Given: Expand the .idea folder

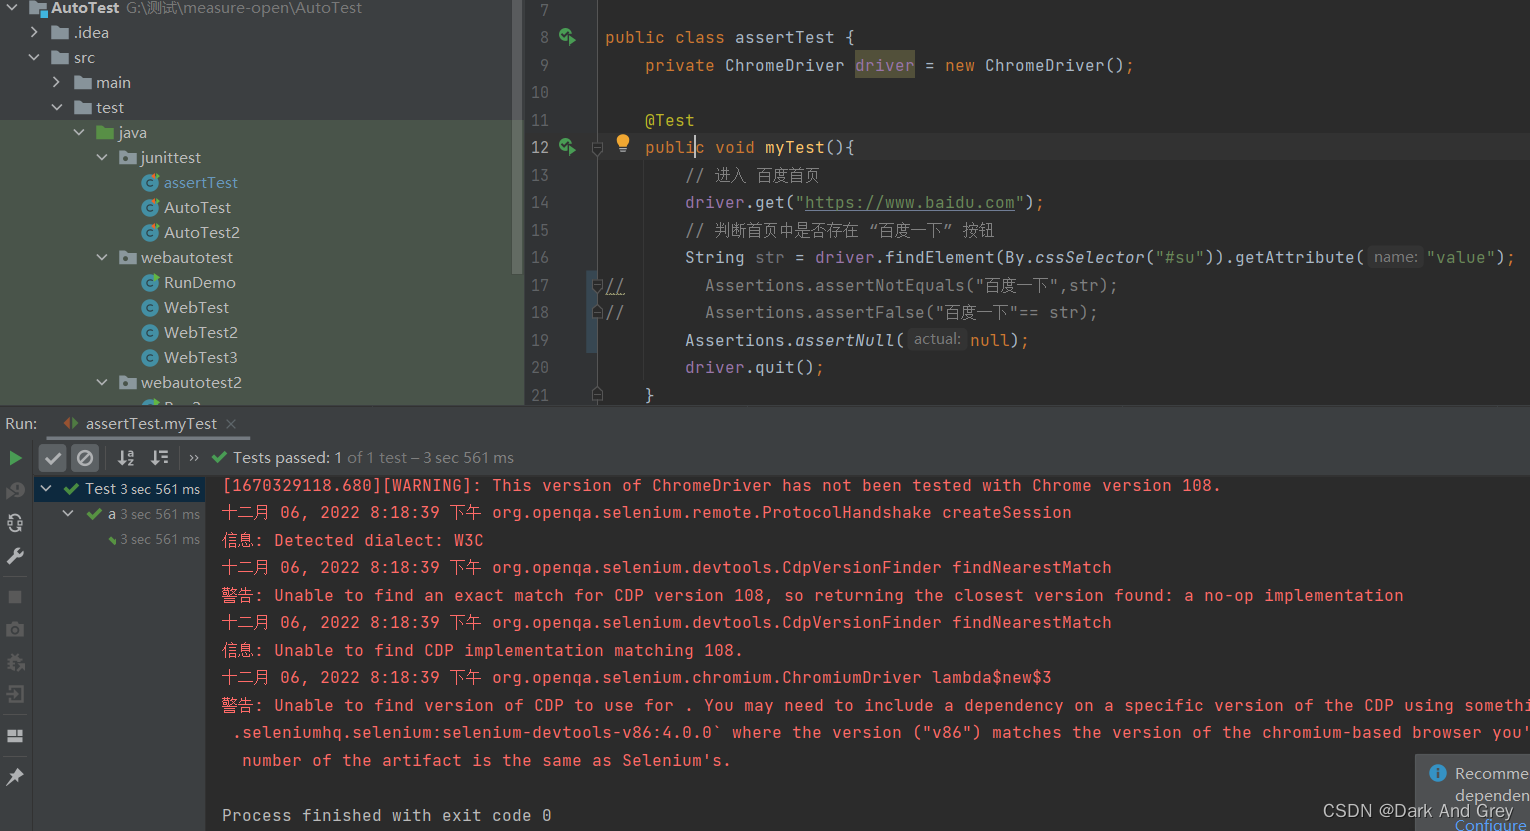Looking at the screenshot, I should 34,32.
